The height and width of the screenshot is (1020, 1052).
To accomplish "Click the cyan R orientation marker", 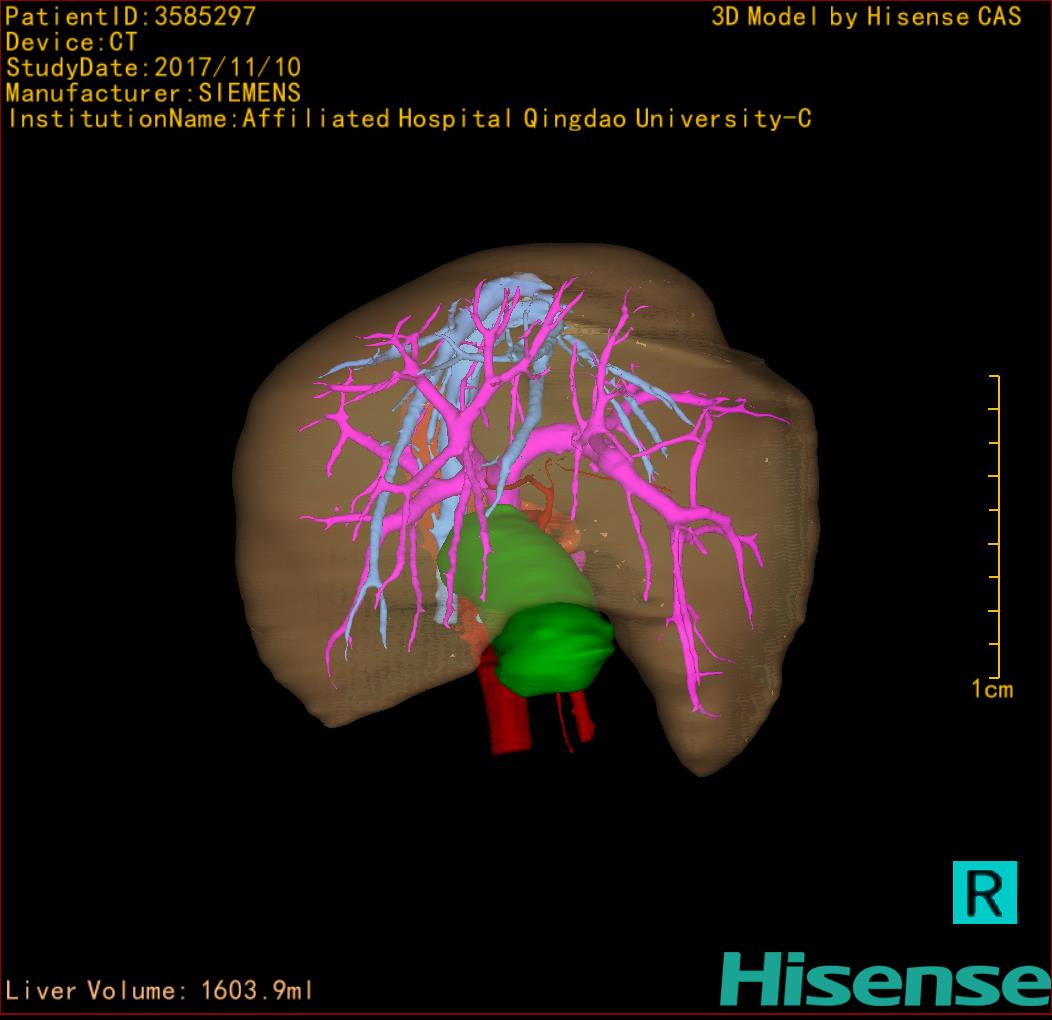I will click(x=984, y=891).
